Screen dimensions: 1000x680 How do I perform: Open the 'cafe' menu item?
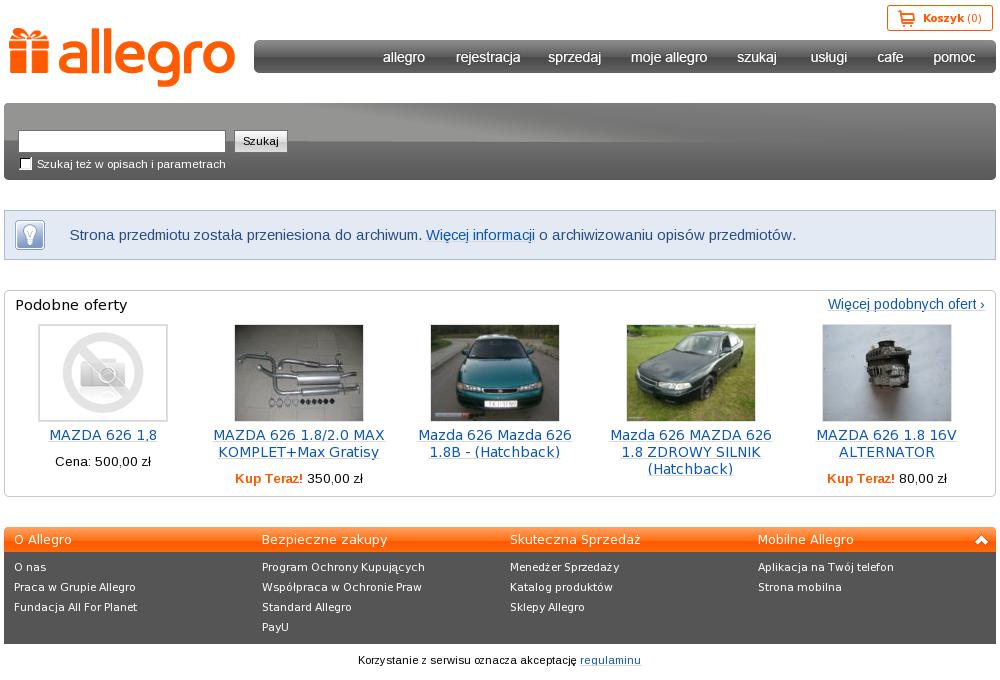click(890, 57)
